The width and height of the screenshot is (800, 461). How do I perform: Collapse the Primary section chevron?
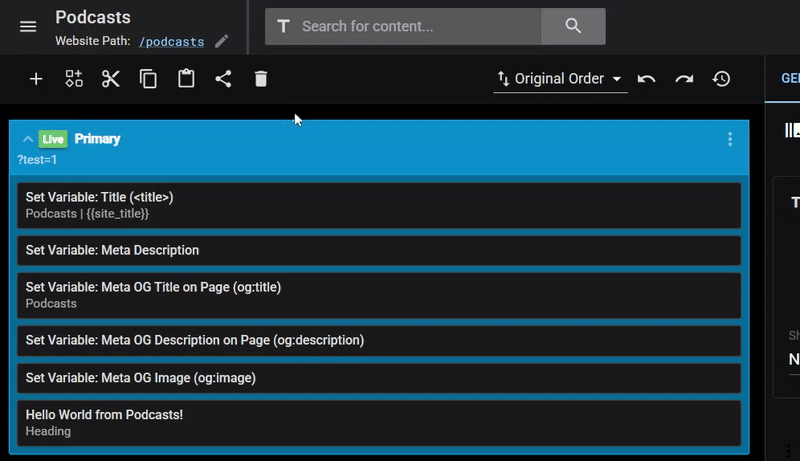tap(27, 139)
